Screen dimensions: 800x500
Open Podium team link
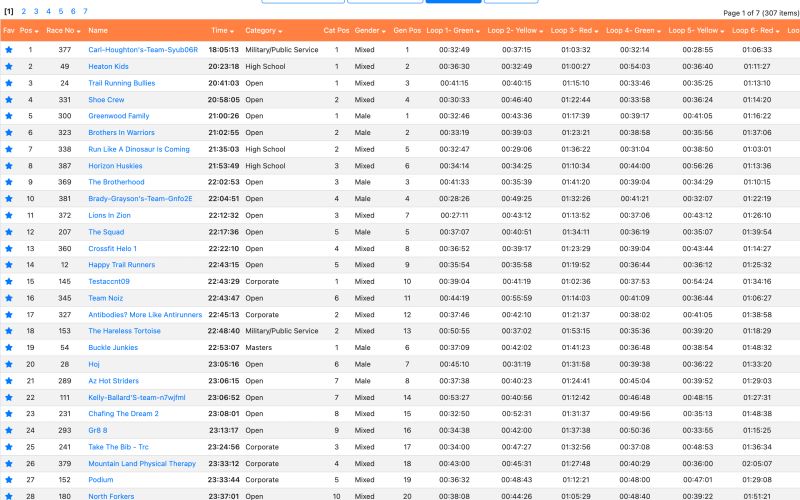101,480
